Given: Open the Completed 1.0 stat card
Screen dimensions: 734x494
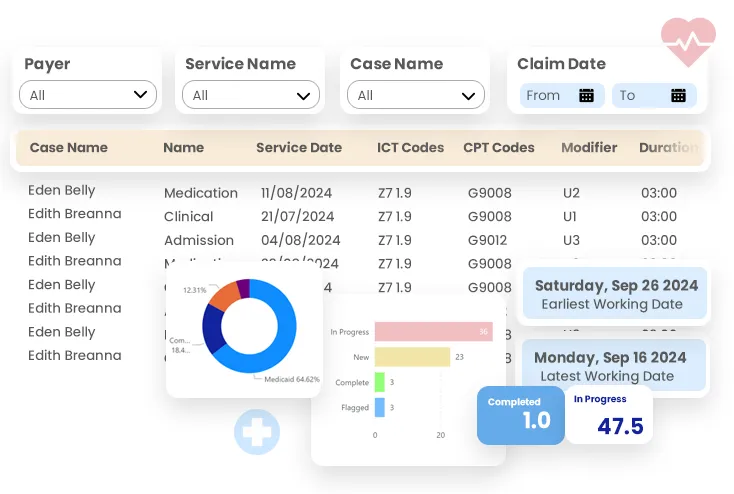Looking at the screenshot, I should [520, 414].
